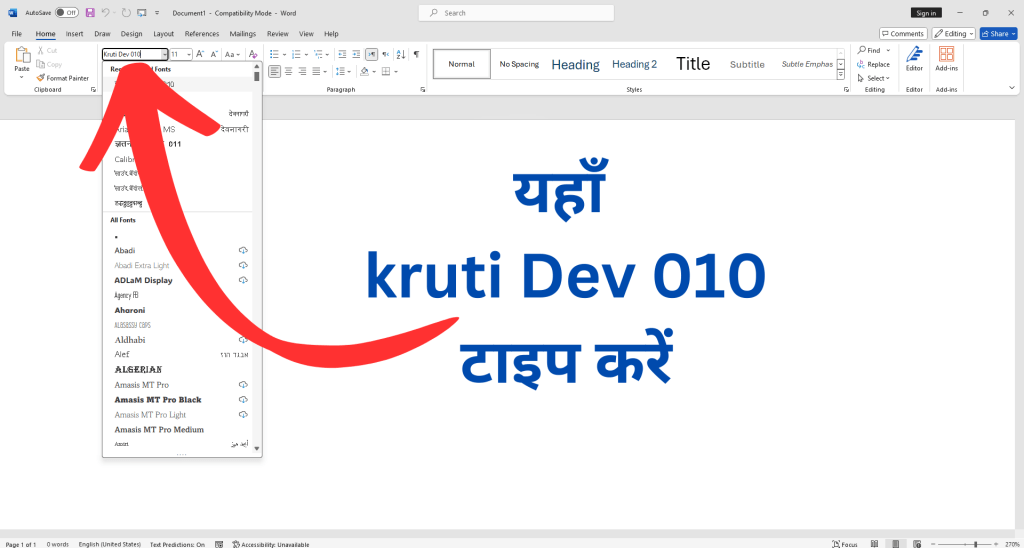Switch to the Design tab
Screen dimensions: 1024x548
(131, 33)
